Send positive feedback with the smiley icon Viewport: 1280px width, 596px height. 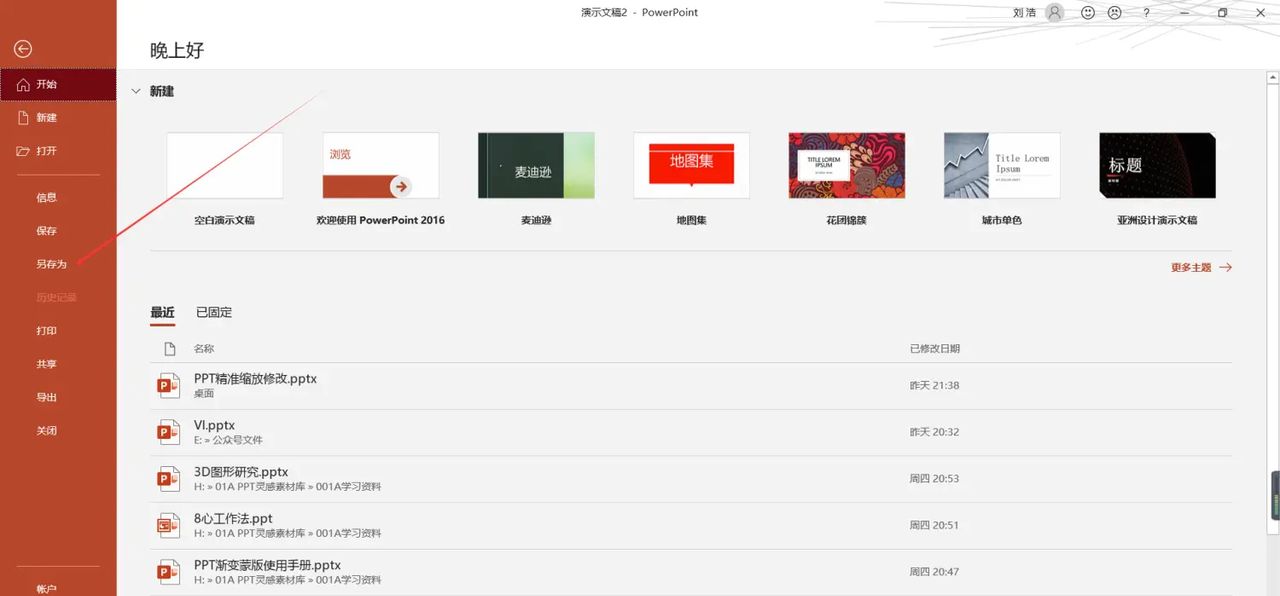click(1086, 12)
